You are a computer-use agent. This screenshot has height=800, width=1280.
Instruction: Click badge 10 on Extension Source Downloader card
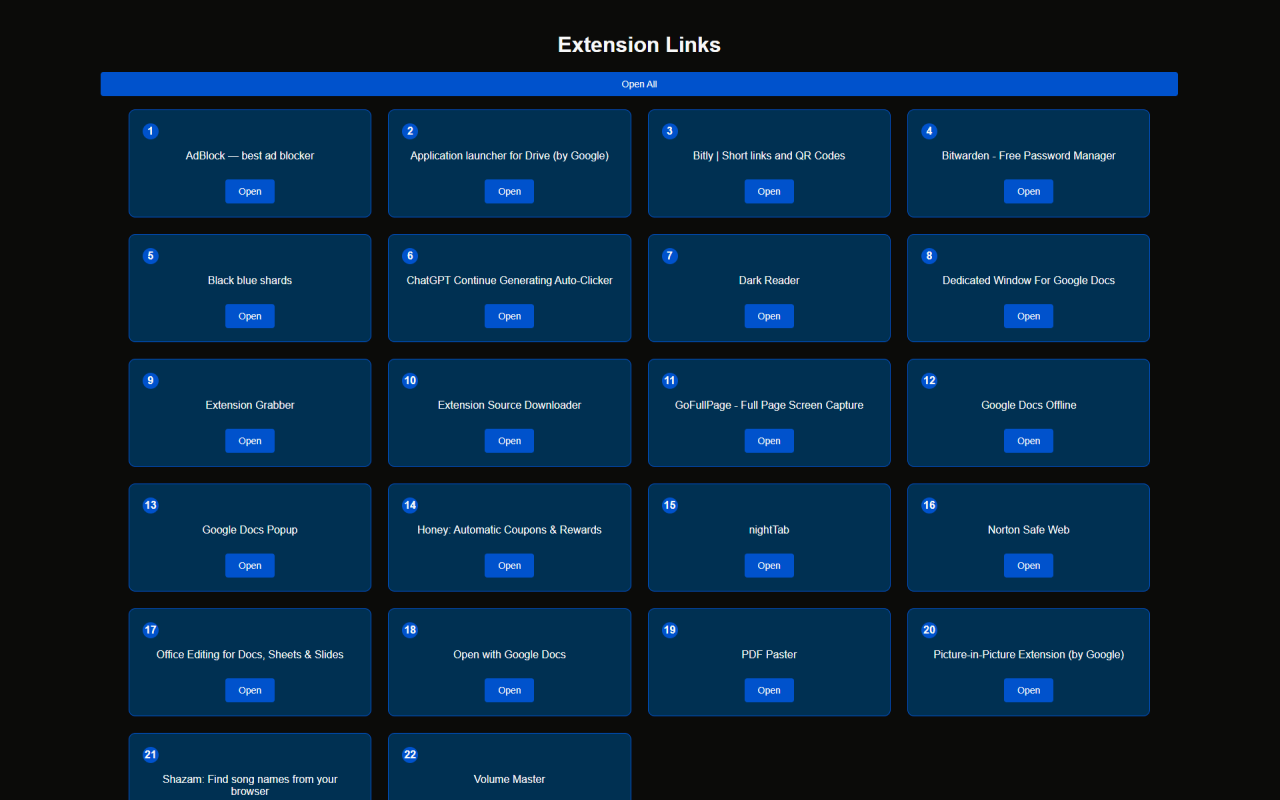pos(410,380)
